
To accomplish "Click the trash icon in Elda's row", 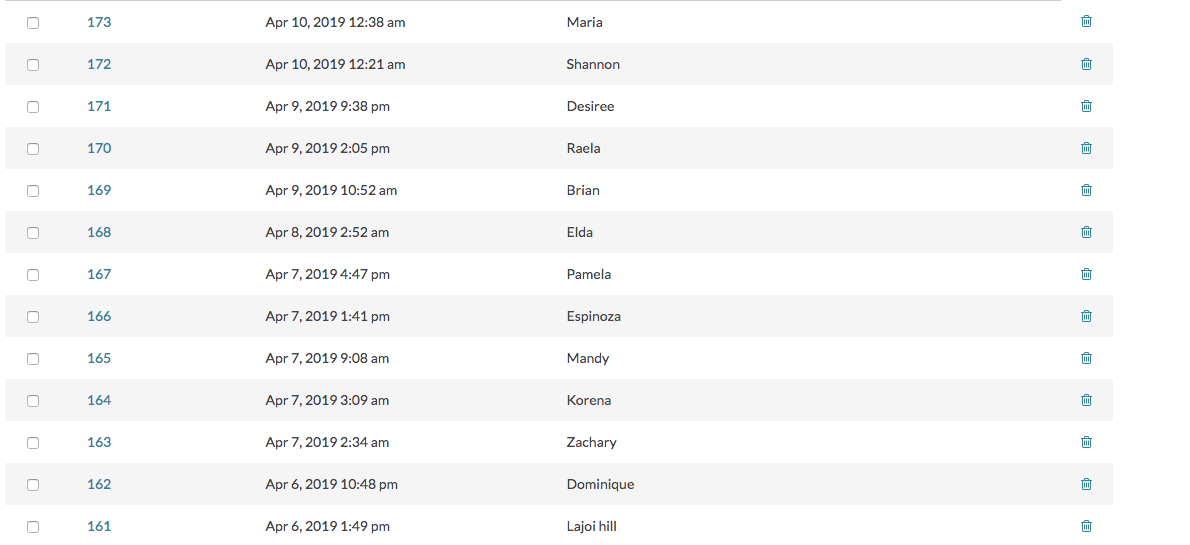I will pyautogui.click(x=1086, y=232).
